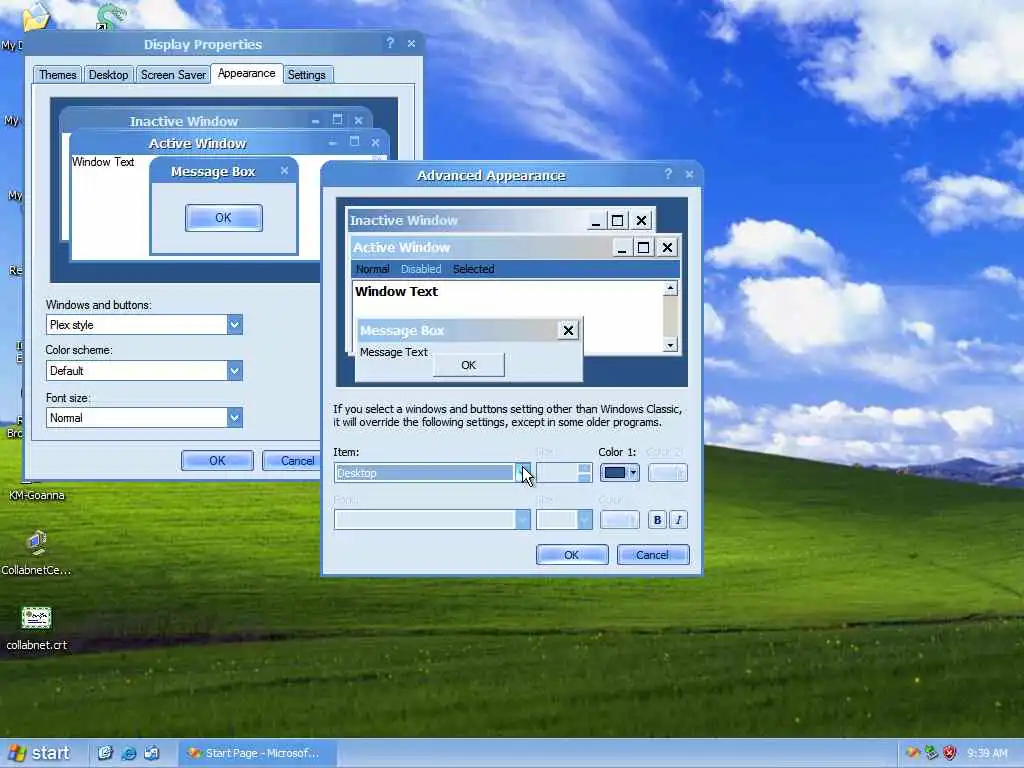Go to the Settings tab
Screen dimensions: 1024x768
[x=306, y=75]
